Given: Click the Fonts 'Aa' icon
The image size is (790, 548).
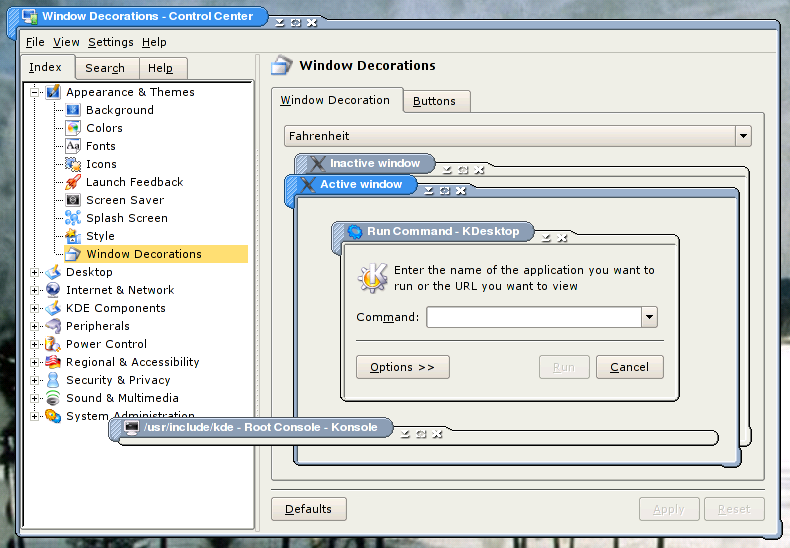Looking at the screenshot, I should point(73,146).
